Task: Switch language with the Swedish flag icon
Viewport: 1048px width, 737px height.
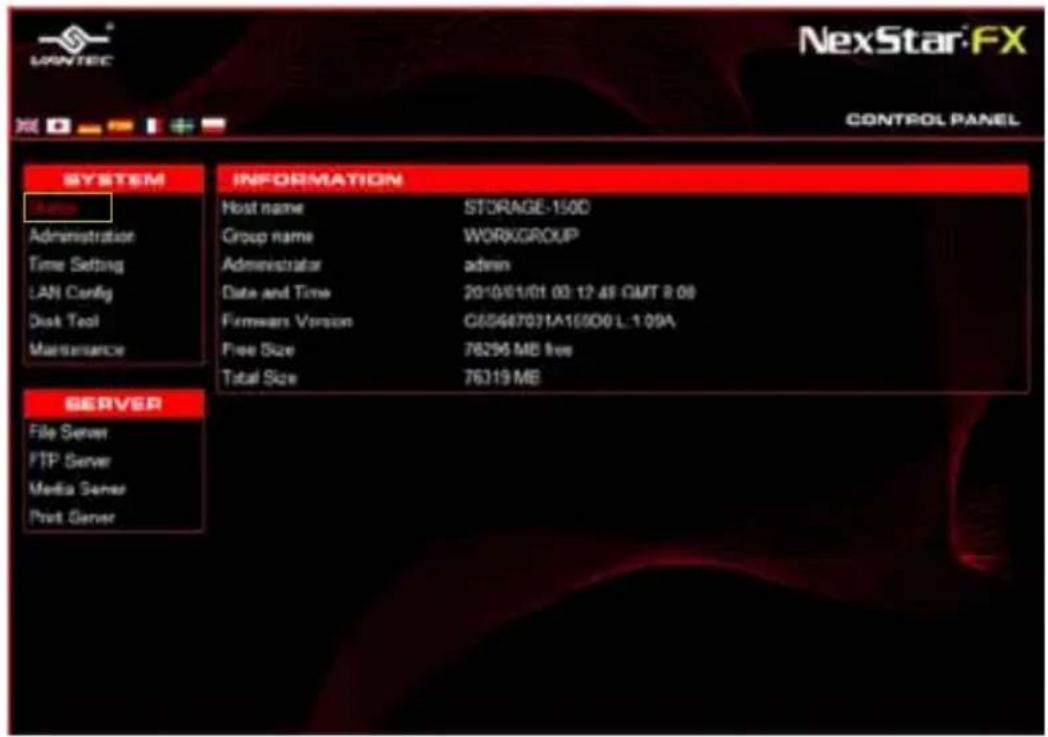Action: (182, 126)
